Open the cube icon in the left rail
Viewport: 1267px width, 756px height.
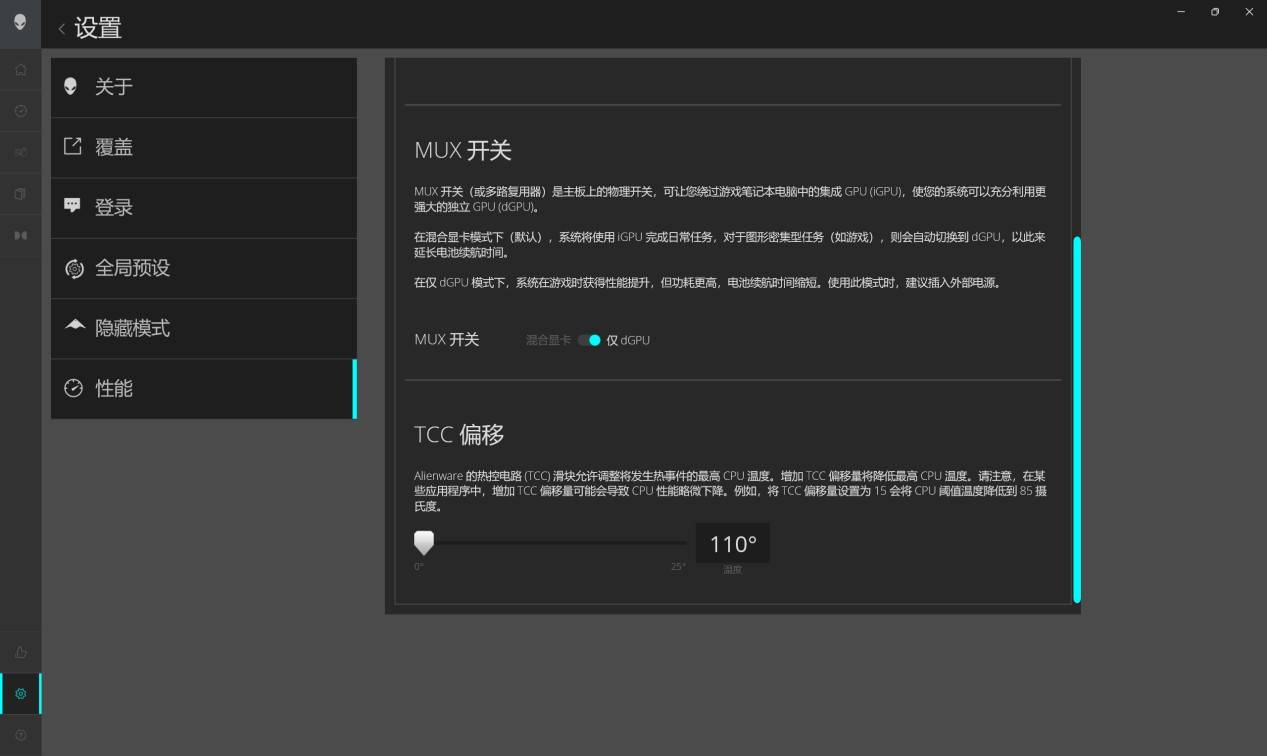20,193
